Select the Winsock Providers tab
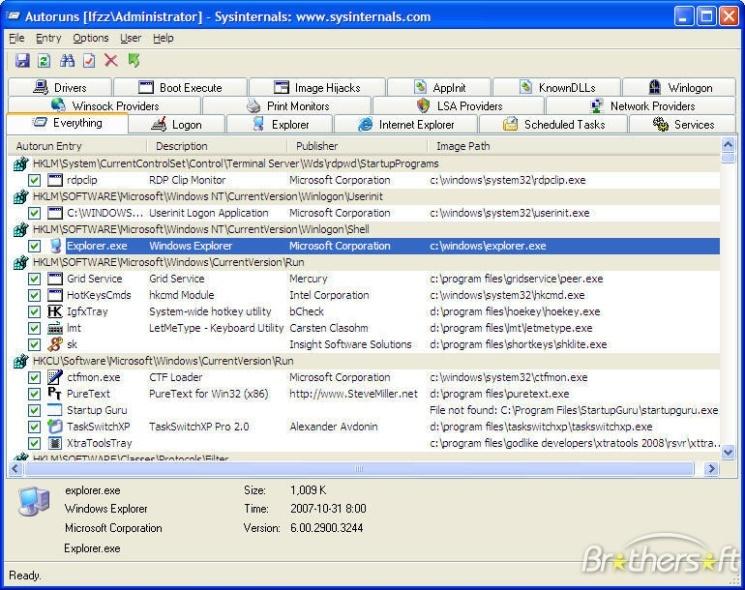Screen dimensions: 745x590 [x=105, y=105]
